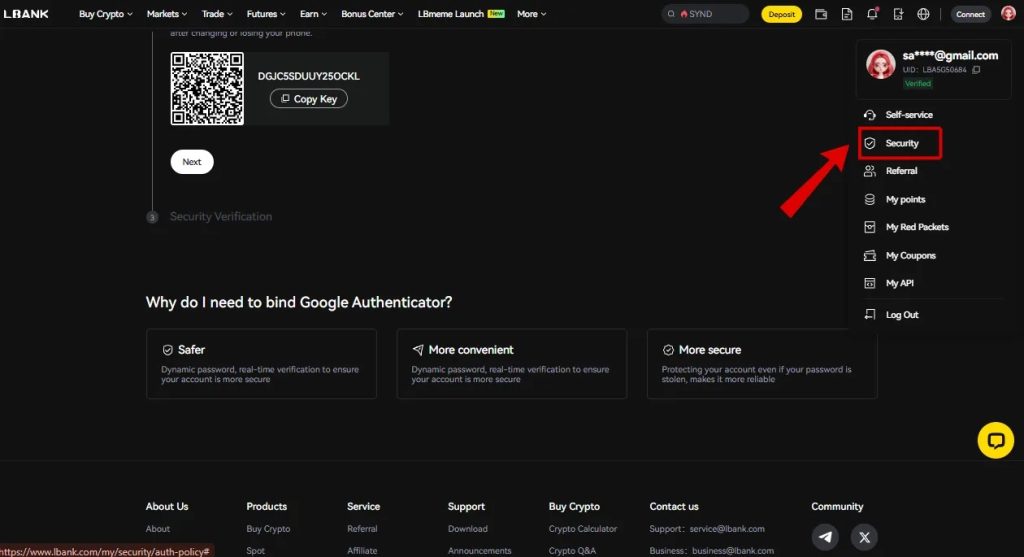Image resolution: width=1024 pixels, height=557 pixels.
Task: Click the Security Verification step label
Action: click(x=221, y=217)
